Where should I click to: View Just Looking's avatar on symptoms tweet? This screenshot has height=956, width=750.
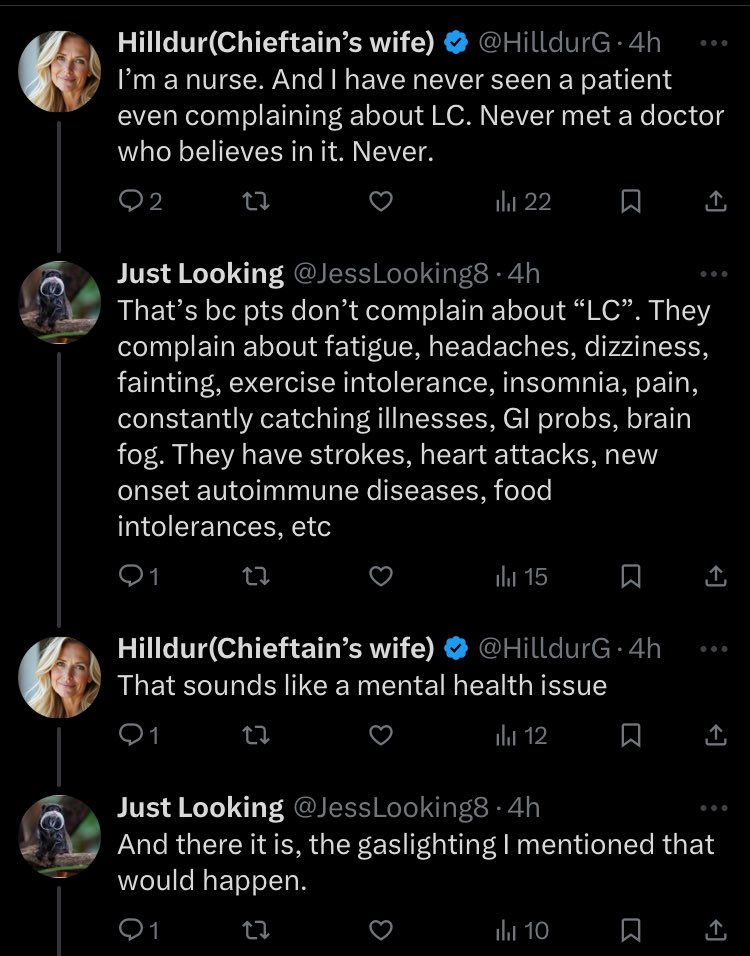[x=60, y=302]
